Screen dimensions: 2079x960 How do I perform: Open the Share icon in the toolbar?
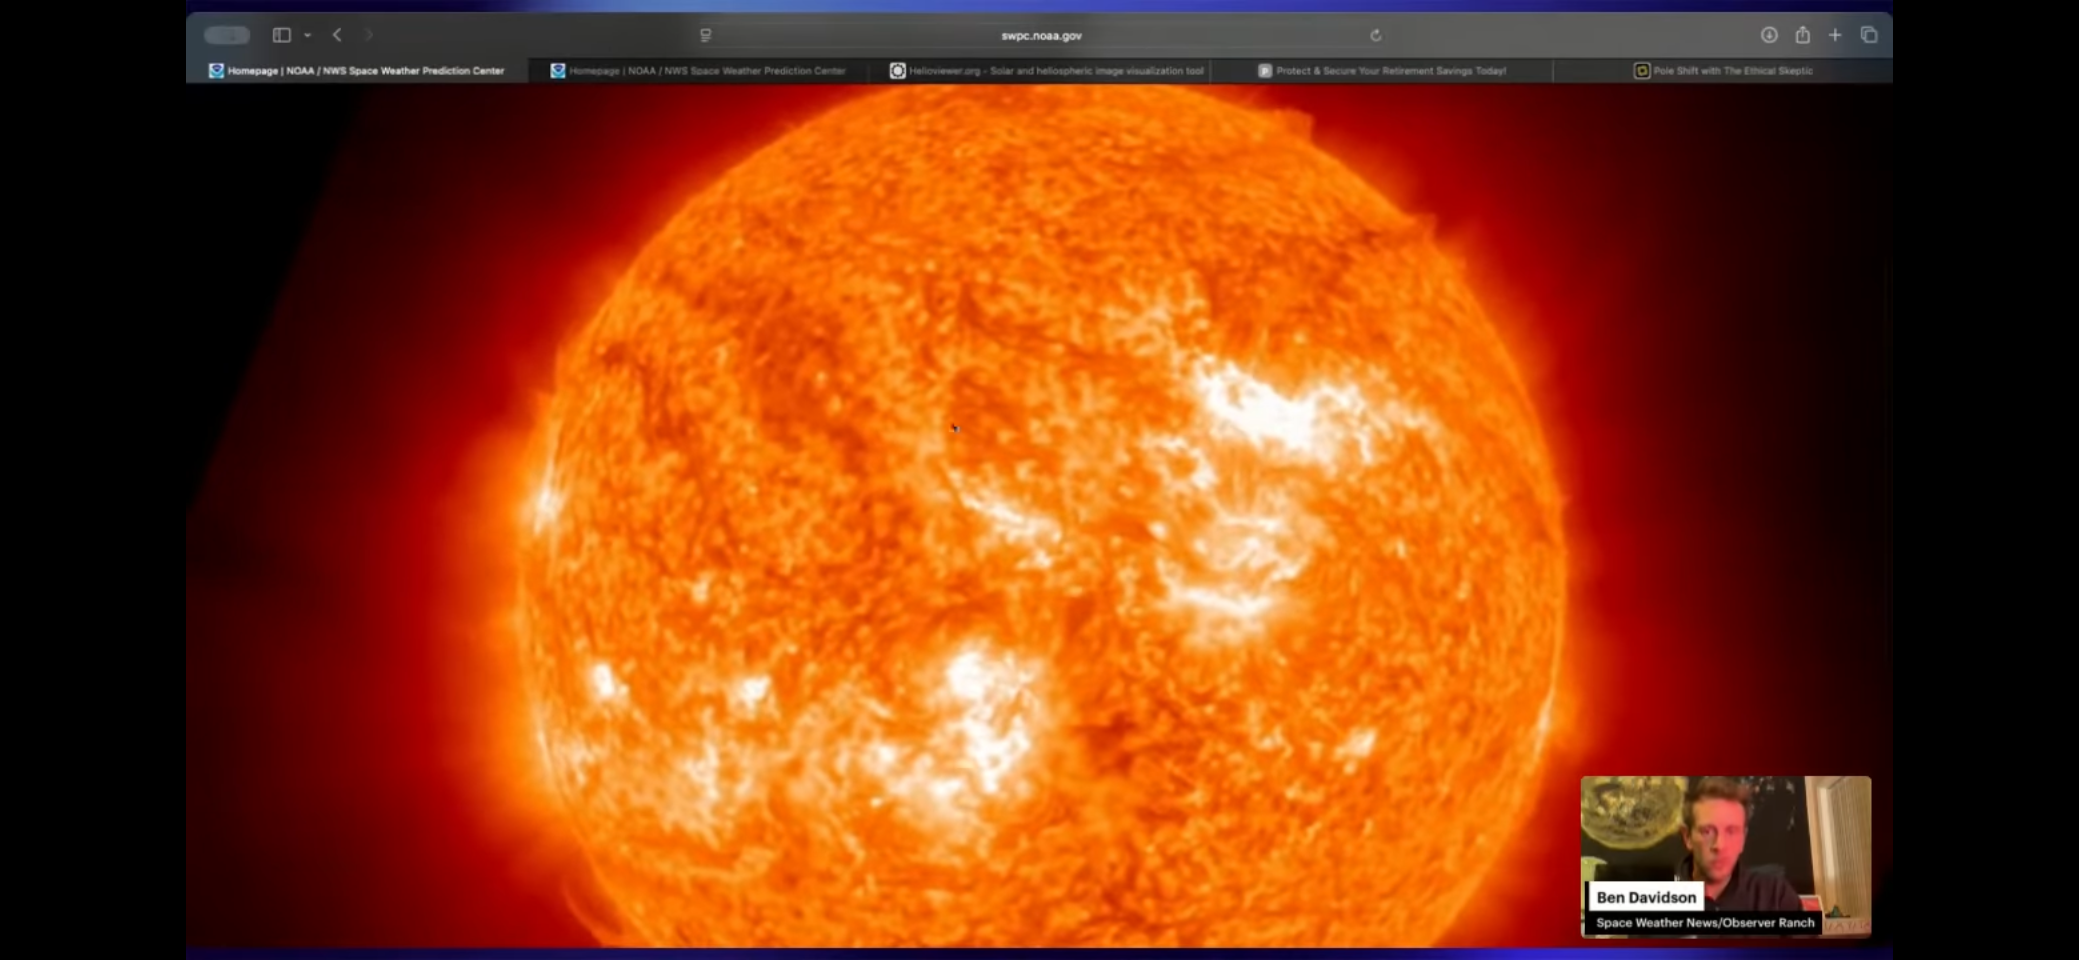coord(1802,35)
